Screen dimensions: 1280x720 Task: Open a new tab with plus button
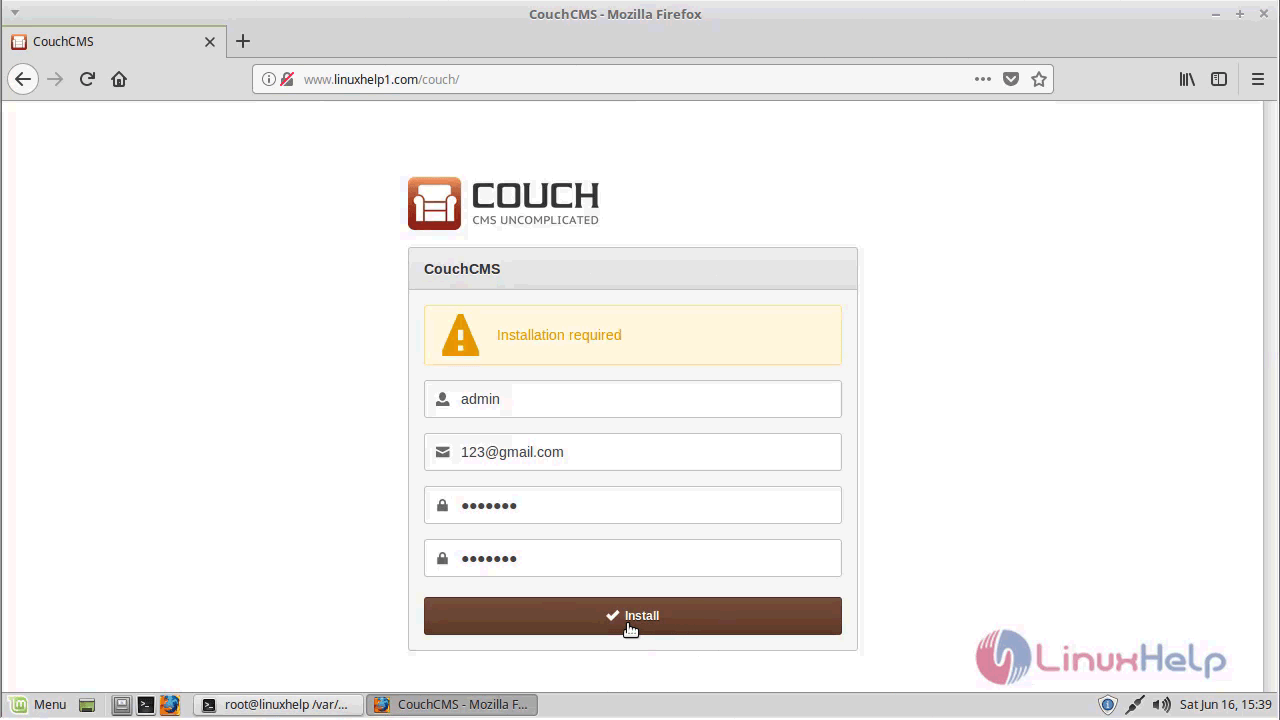pyautogui.click(x=243, y=41)
